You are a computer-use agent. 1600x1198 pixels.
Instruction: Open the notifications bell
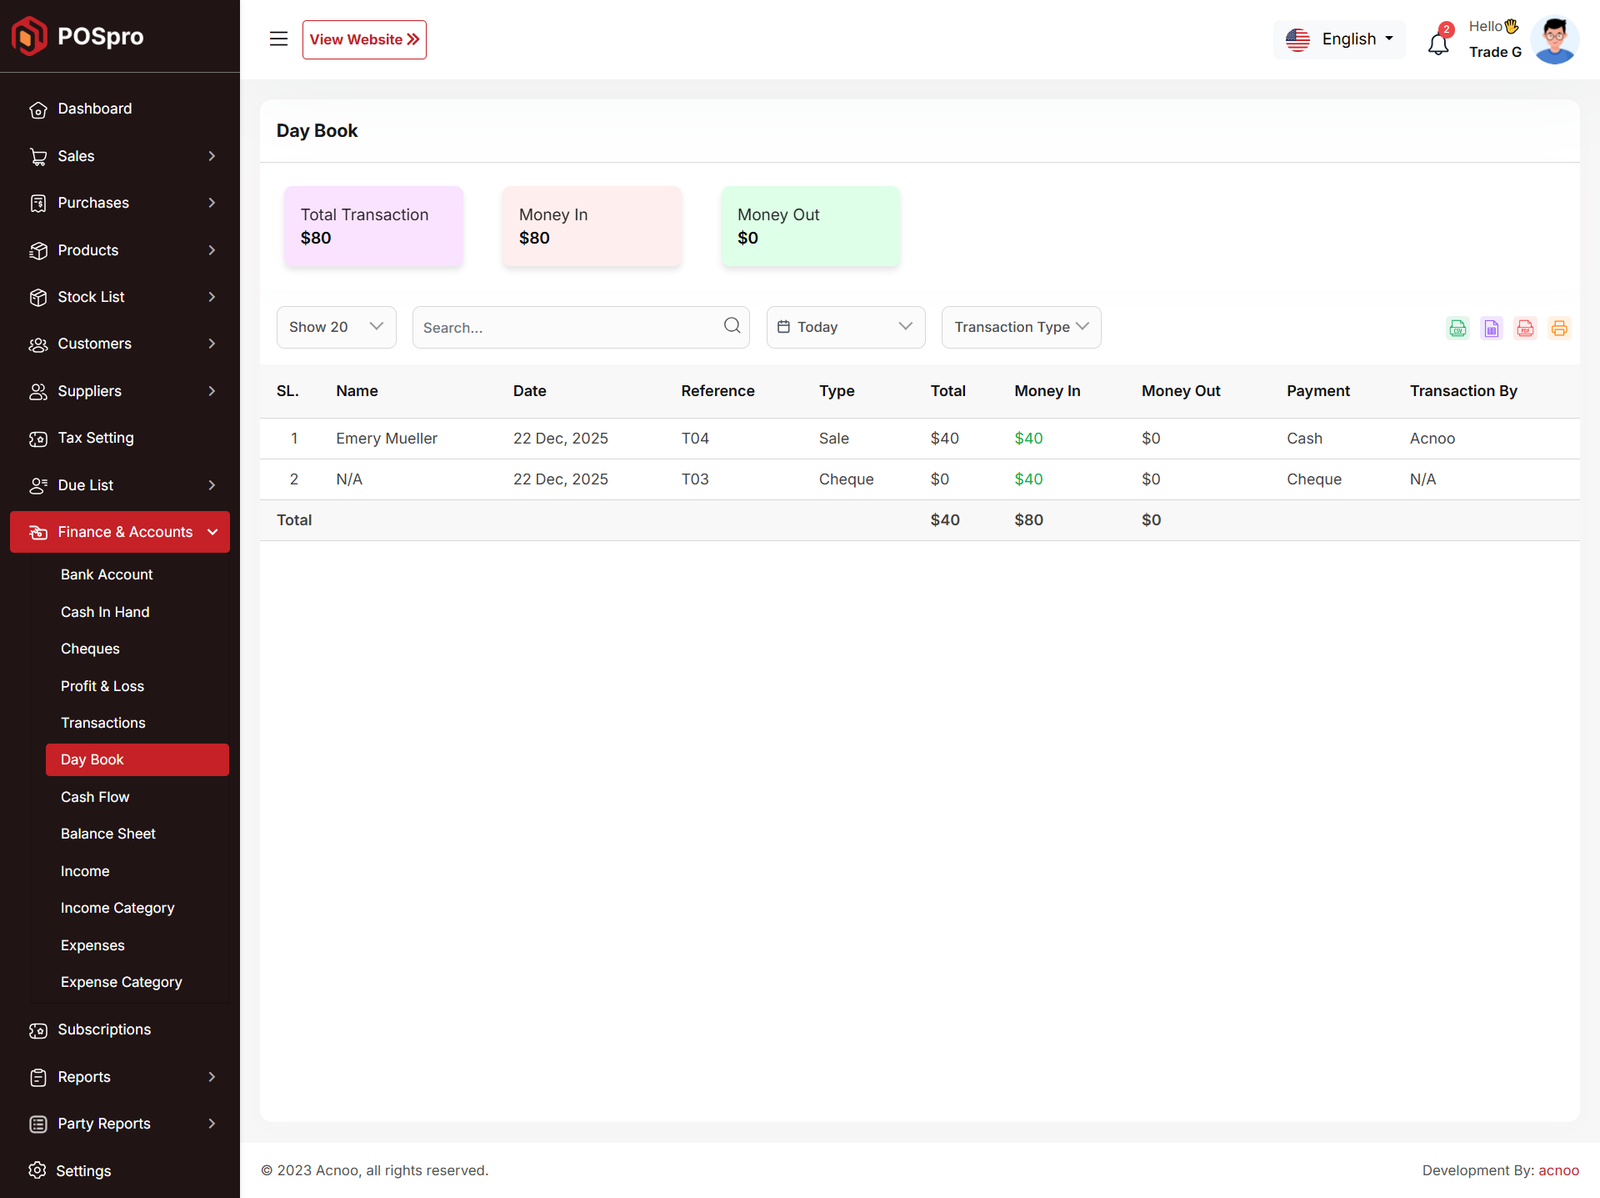(1438, 43)
